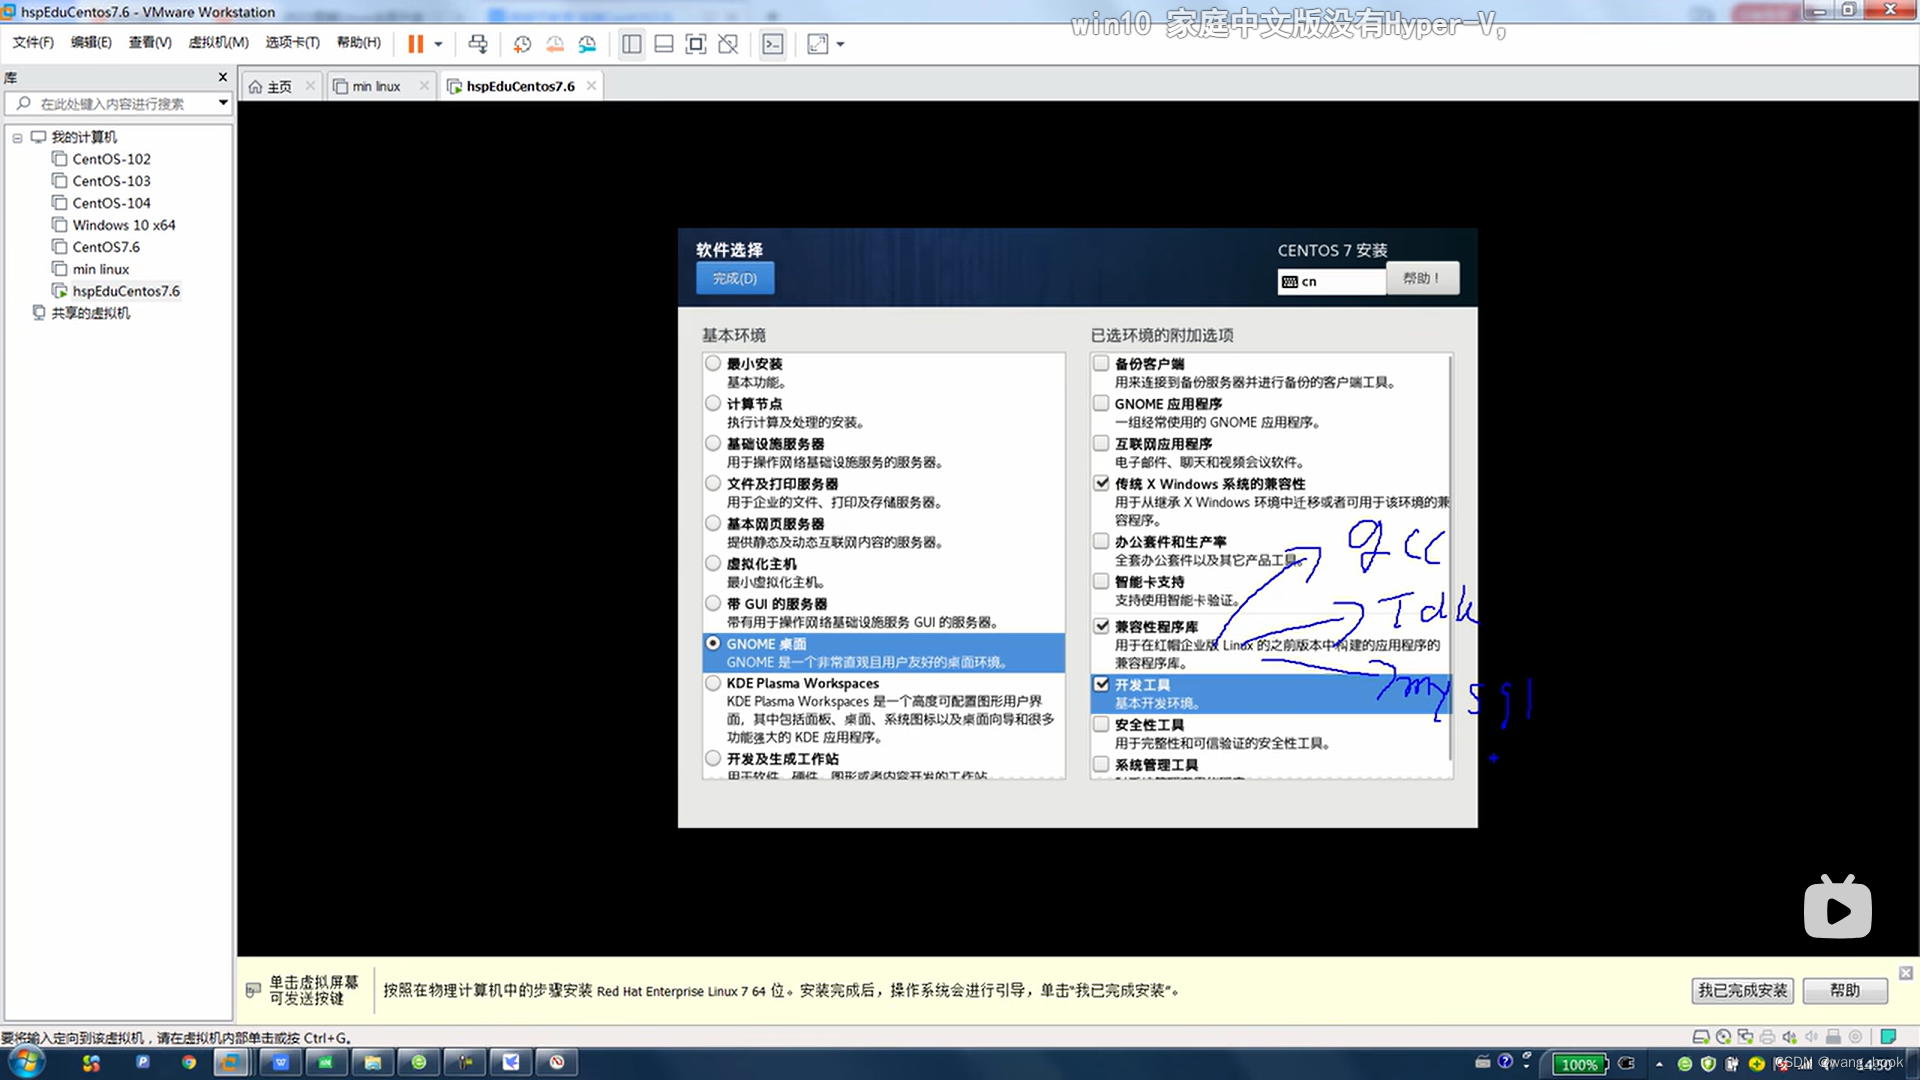Open the power options dropdown next to Pause
The height and width of the screenshot is (1080, 1920).
438,44
